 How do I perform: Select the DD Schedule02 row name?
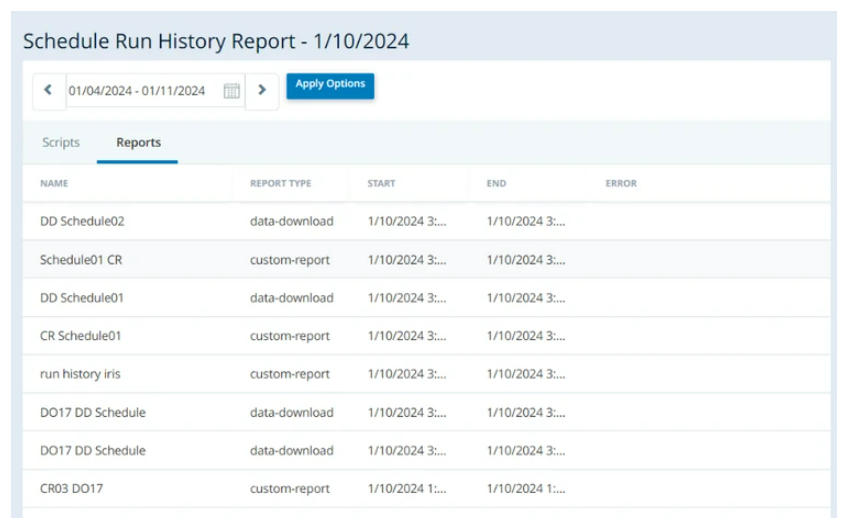click(x=82, y=221)
